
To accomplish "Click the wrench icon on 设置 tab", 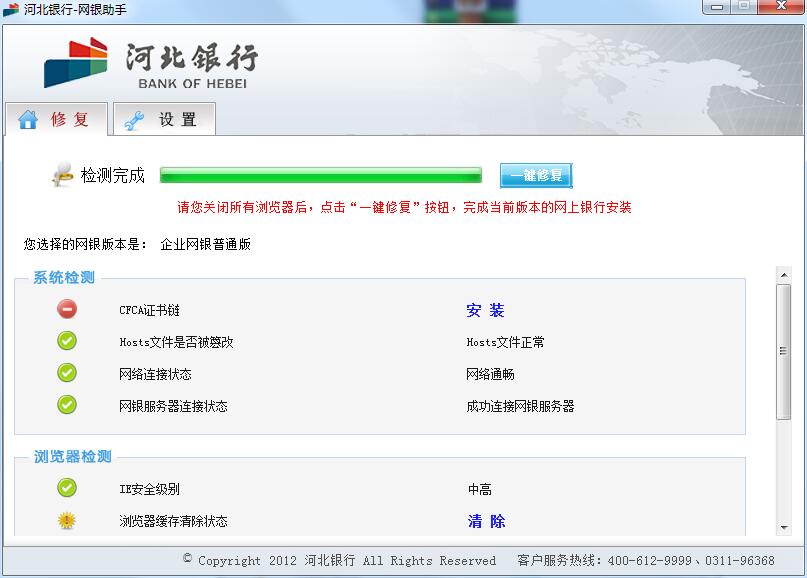I will 135,120.
